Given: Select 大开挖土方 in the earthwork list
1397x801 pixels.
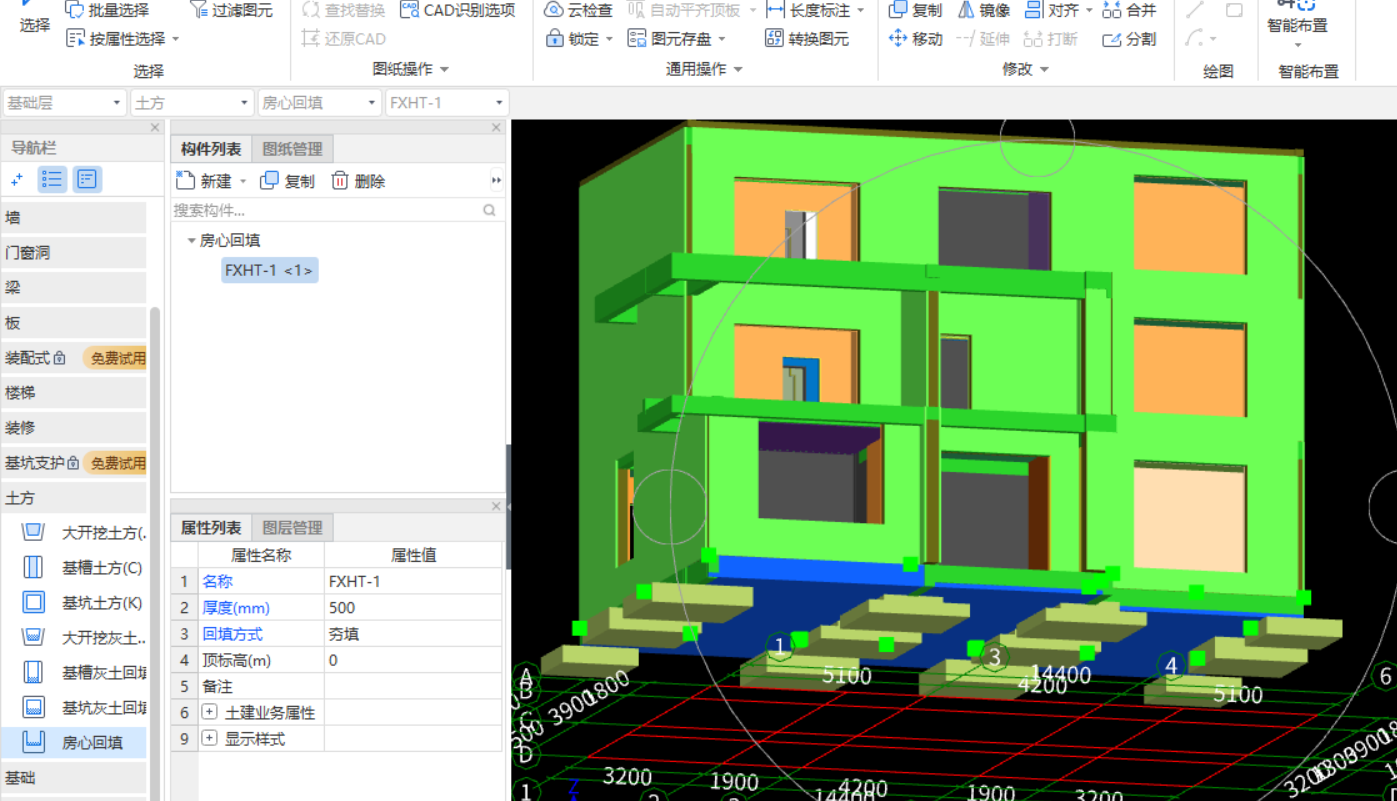Looking at the screenshot, I should pos(84,532).
